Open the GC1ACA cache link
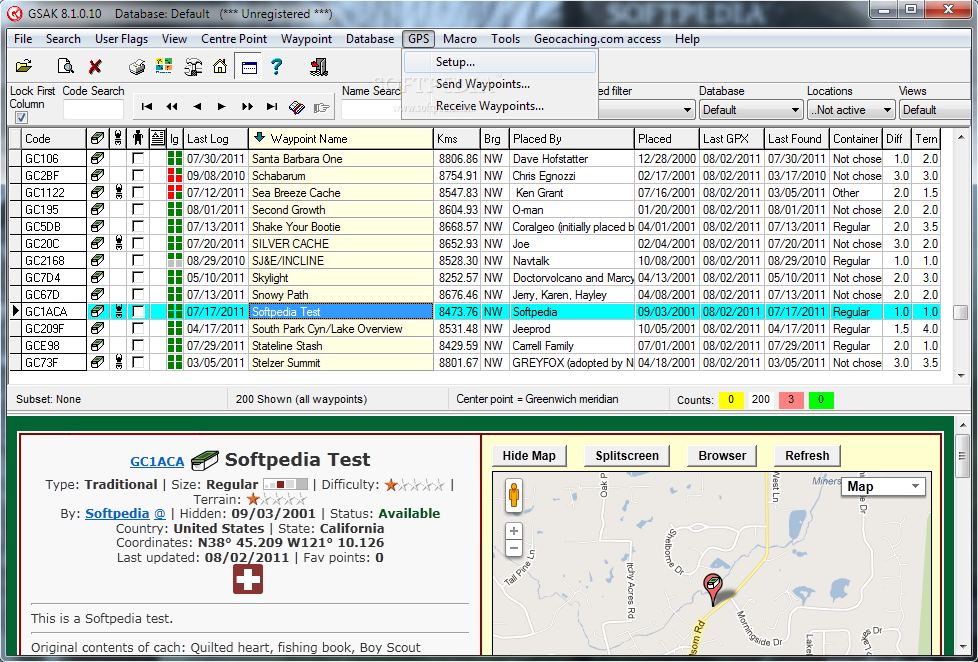The width and height of the screenshot is (978, 662). [157, 462]
